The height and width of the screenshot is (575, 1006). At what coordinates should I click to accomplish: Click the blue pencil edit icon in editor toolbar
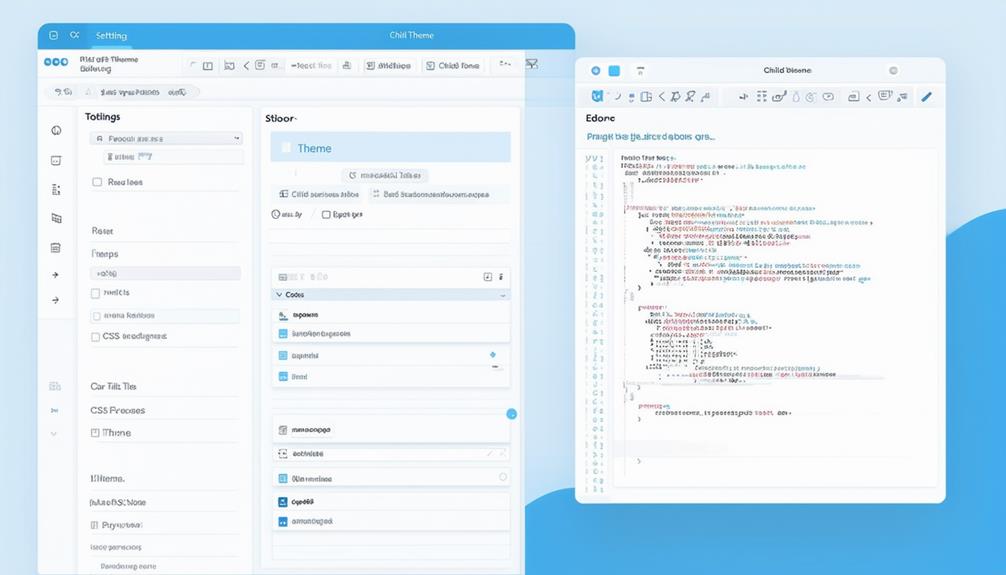point(926,97)
